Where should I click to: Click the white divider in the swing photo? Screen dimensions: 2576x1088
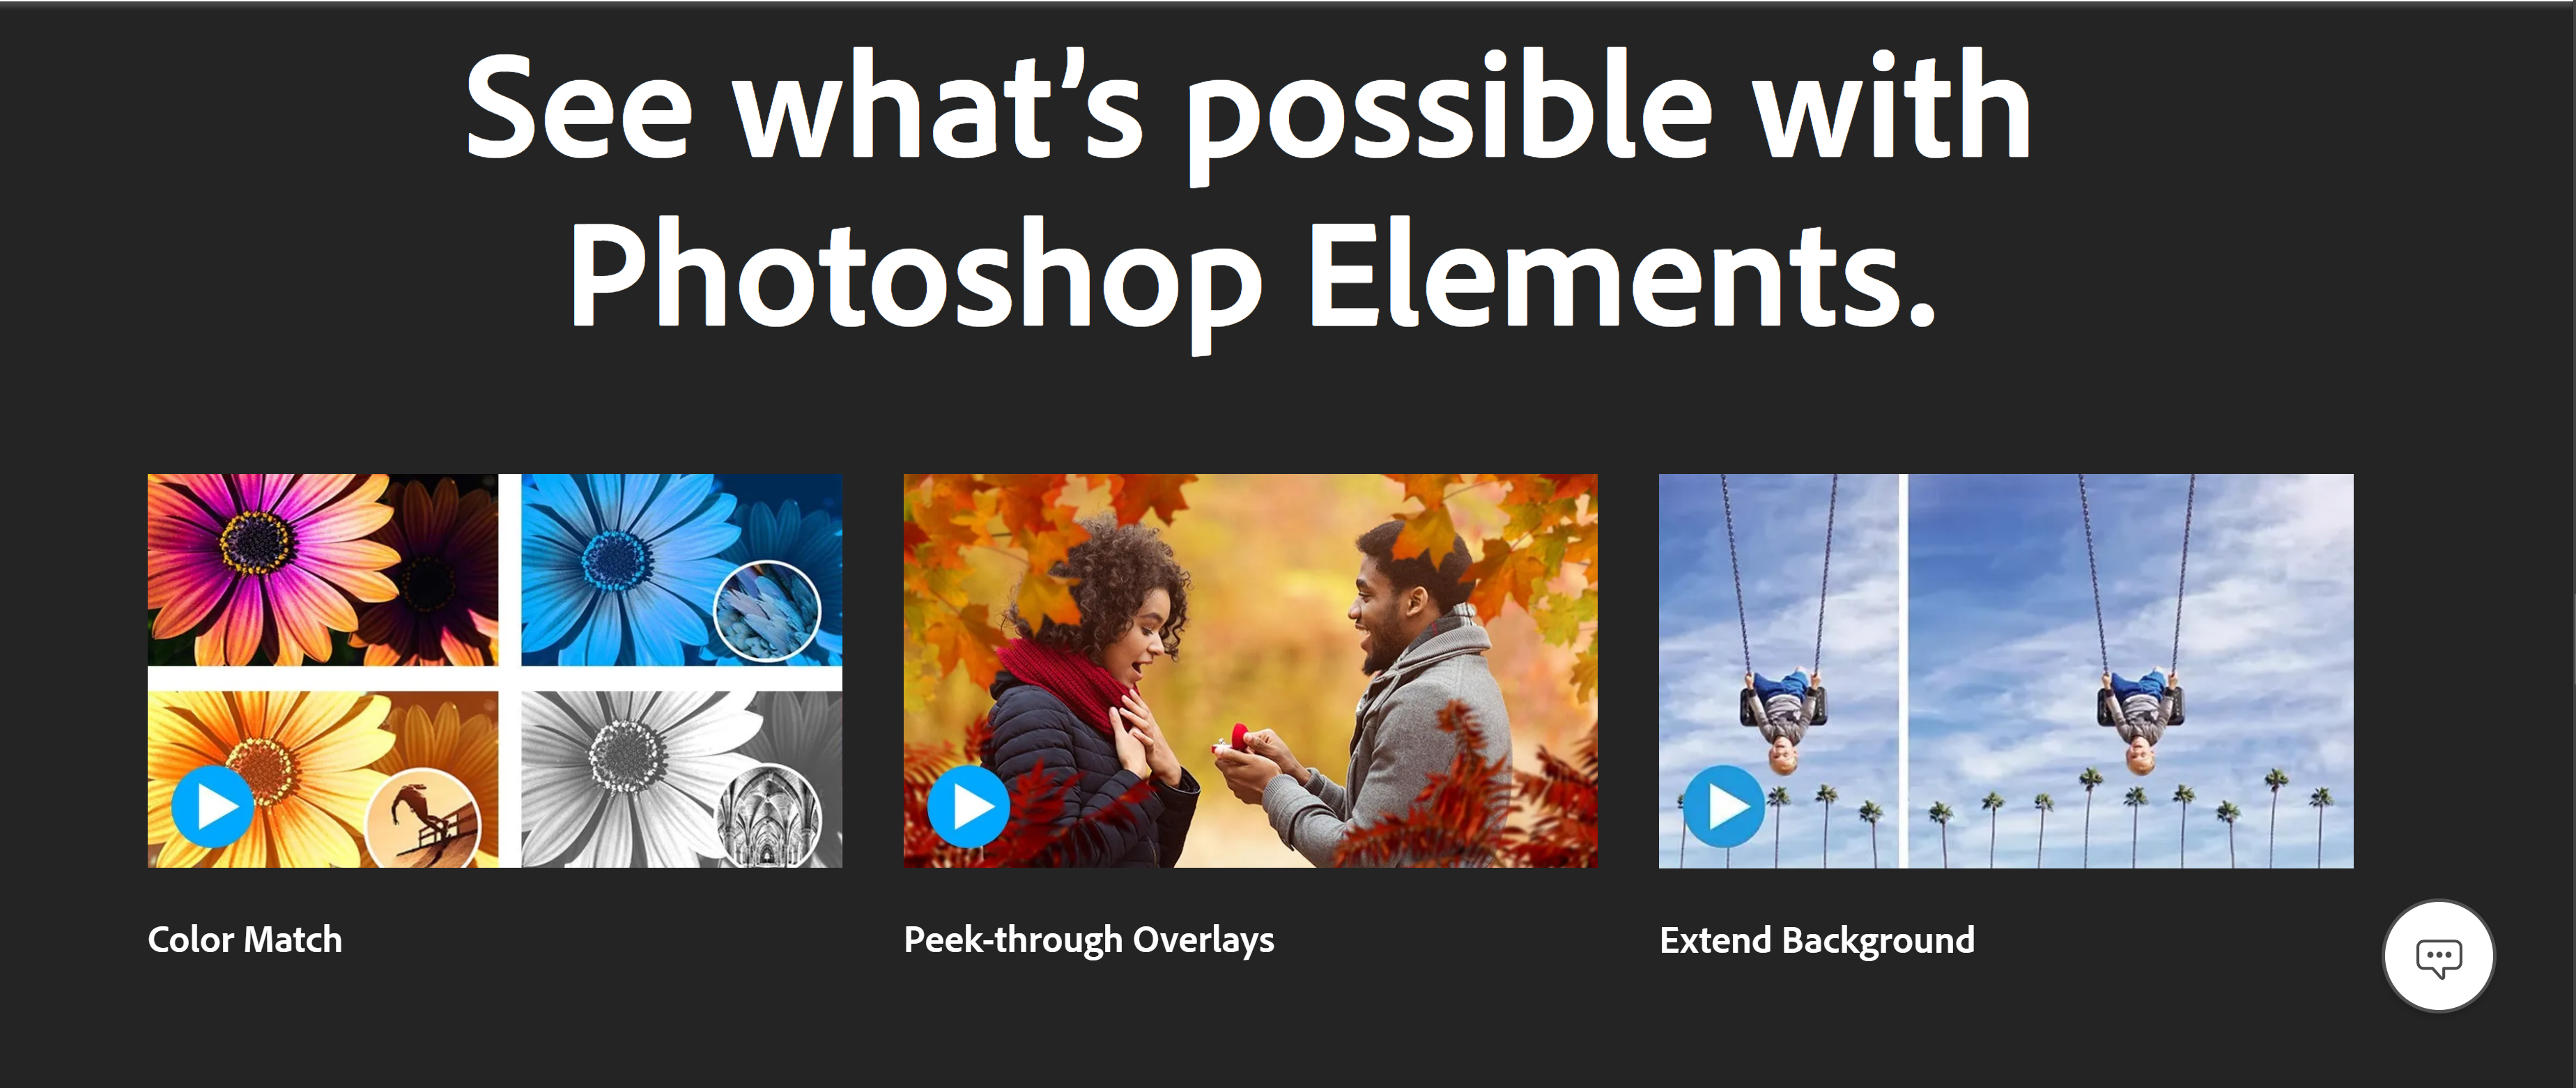pos(1903,670)
